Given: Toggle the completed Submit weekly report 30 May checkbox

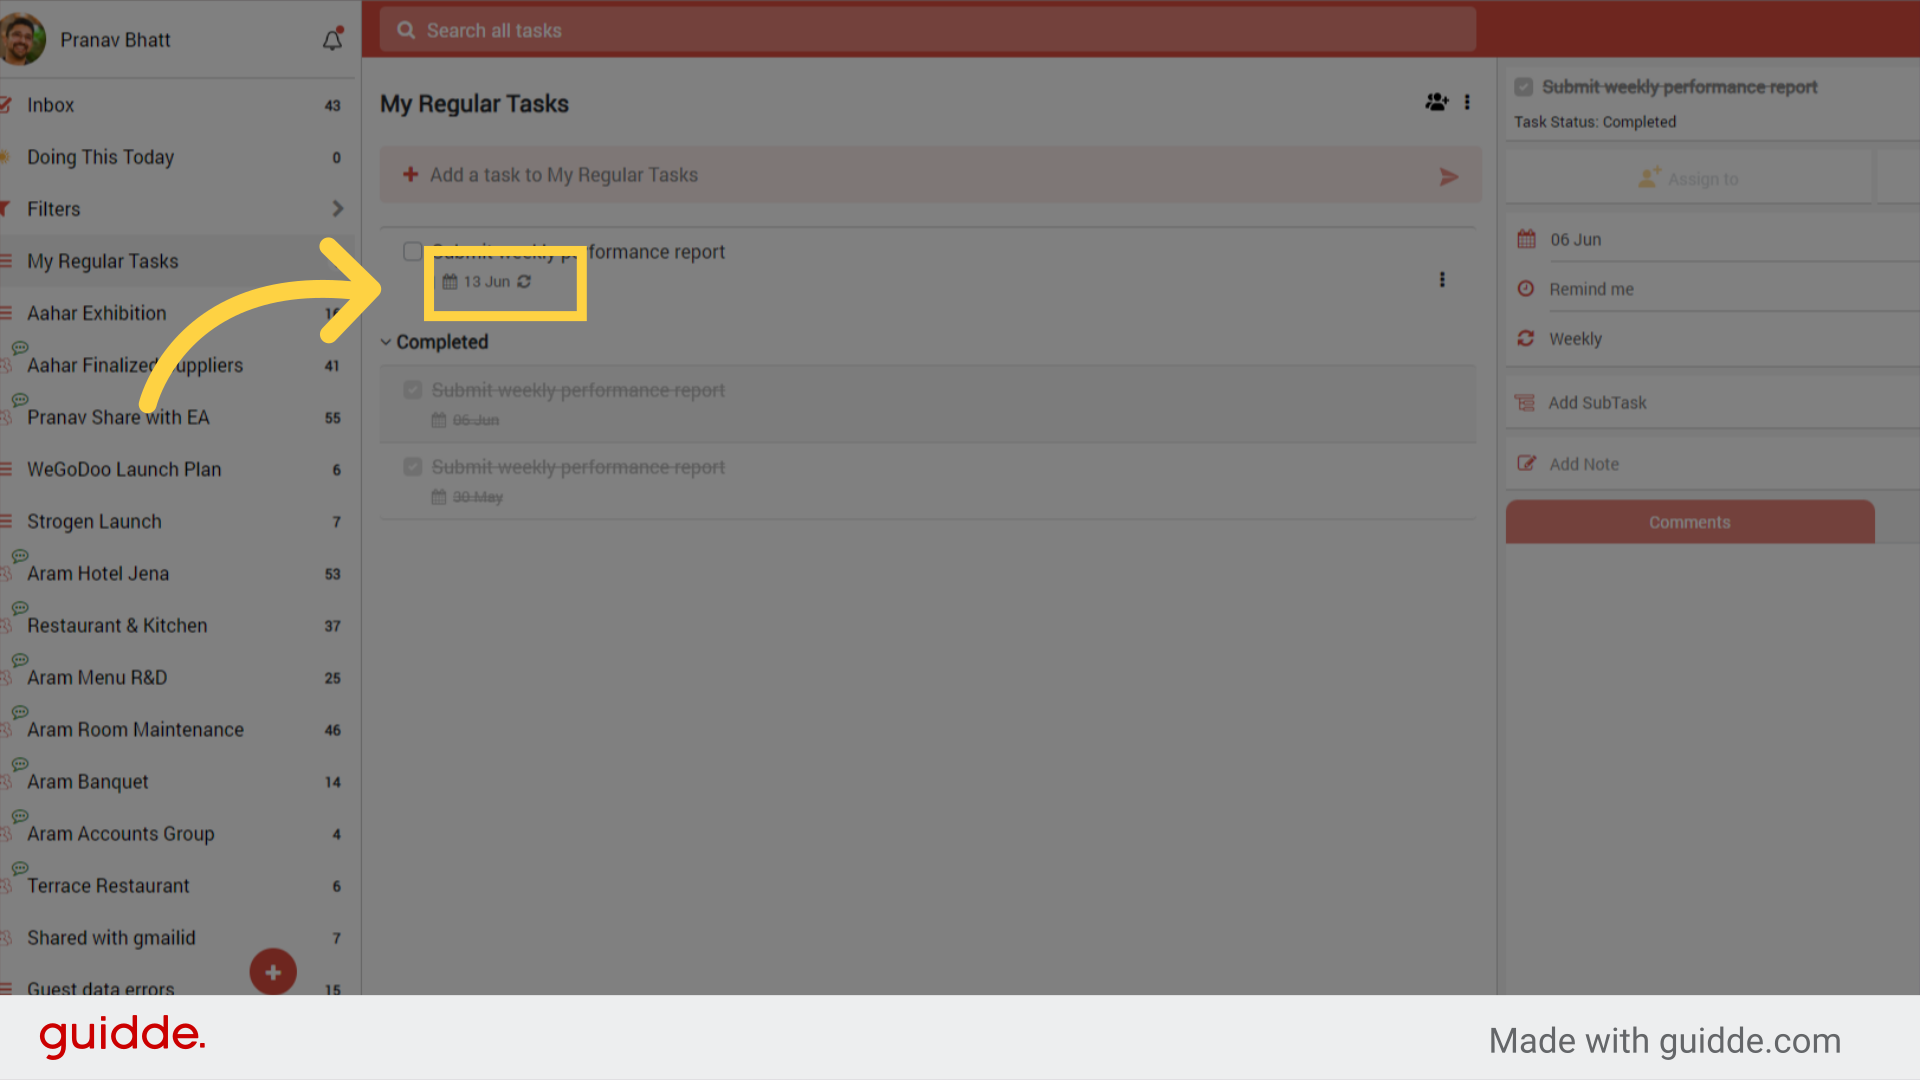Looking at the screenshot, I should click(414, 467).
